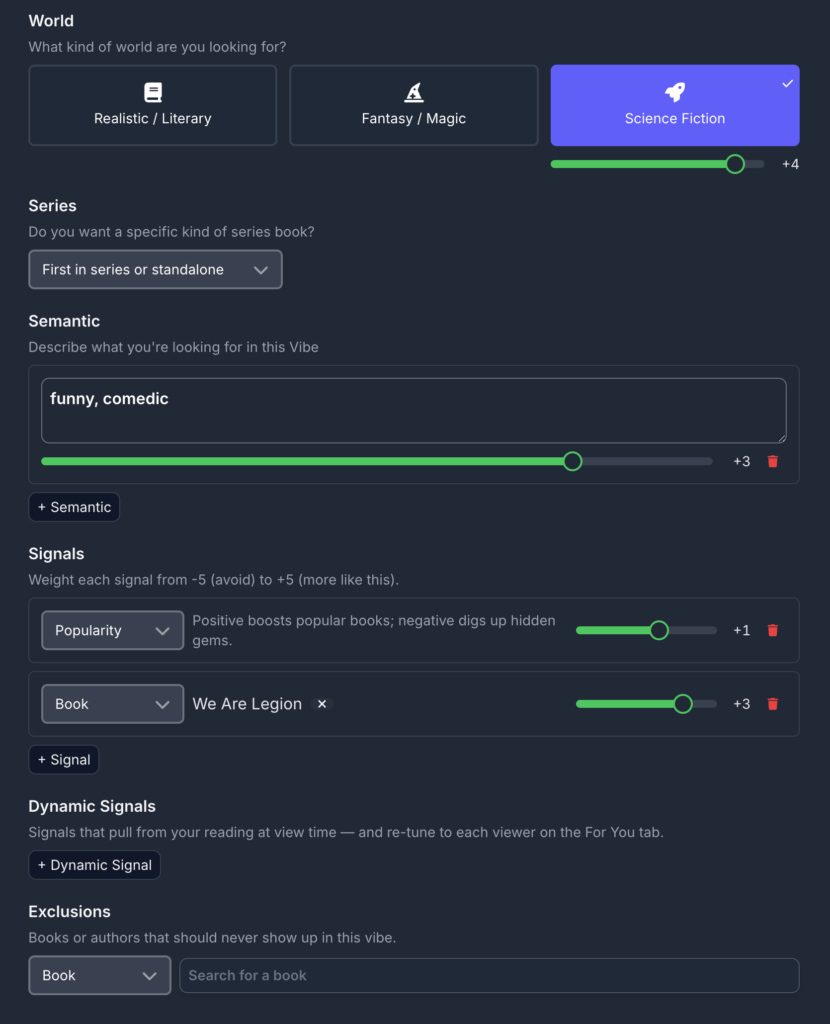This screenshot has height=1024, width=830.
Task: Click the Search for a book field
Action: (489, 976)
